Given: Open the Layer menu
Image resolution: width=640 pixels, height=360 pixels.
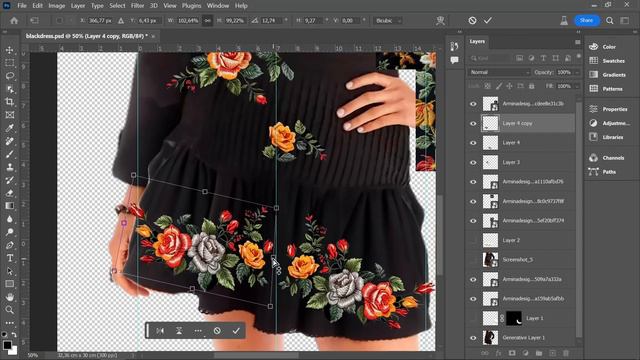Looking at the screenshot, I should [x=78, y=6].
